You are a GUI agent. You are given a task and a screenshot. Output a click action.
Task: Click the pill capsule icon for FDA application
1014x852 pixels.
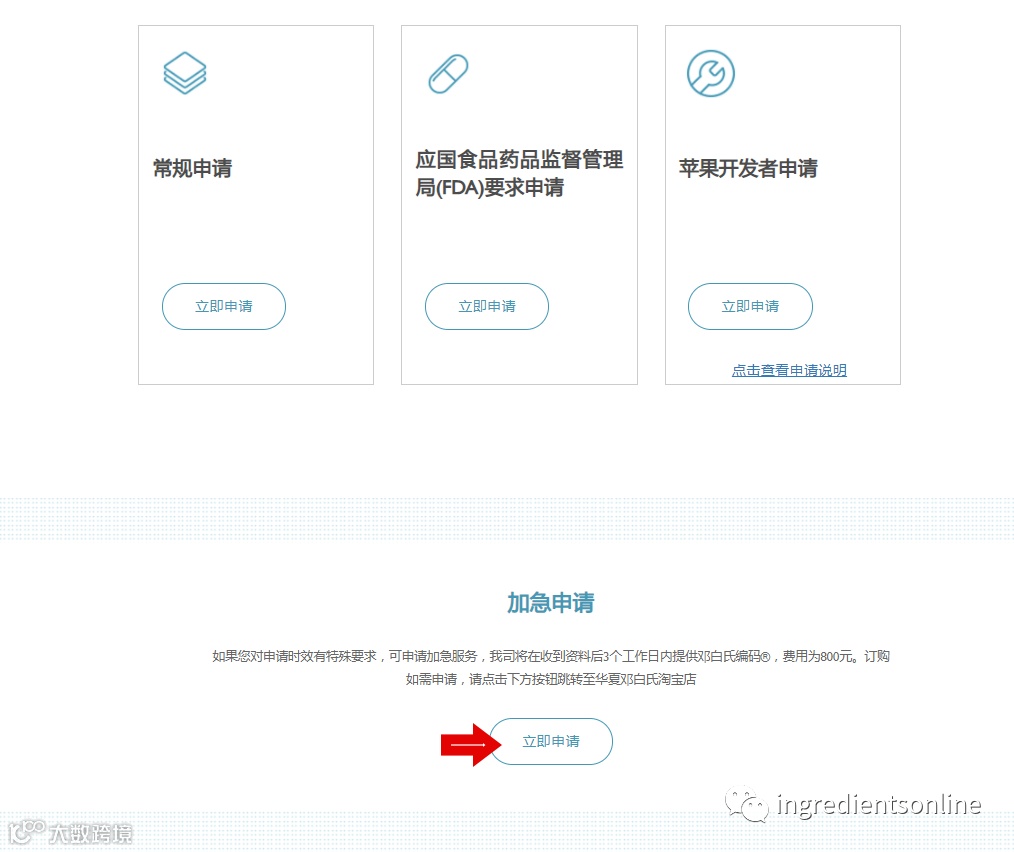coord(448,74)
